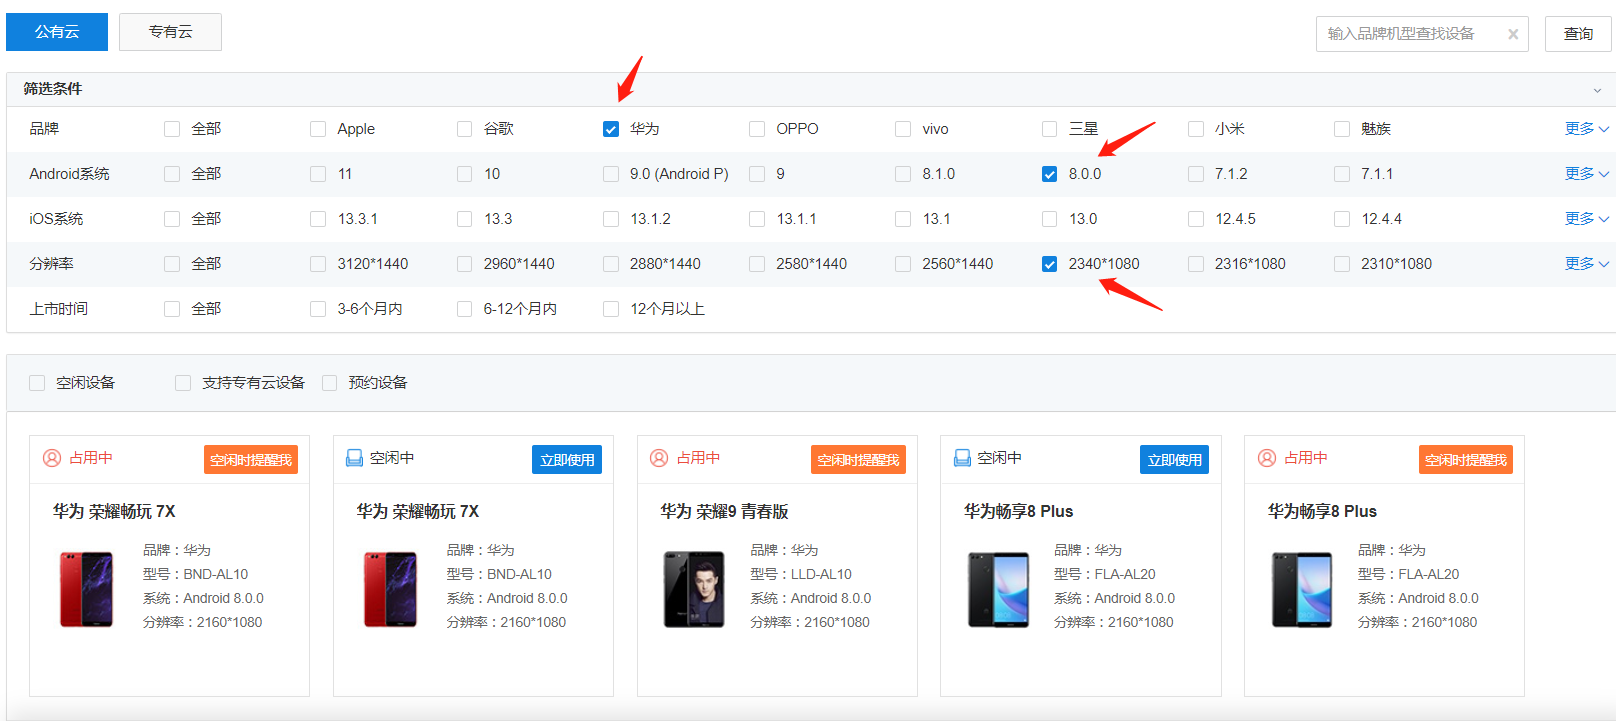
Task: Click the 型号：LLD-AL10 model text
Action: tap(801, 574)
